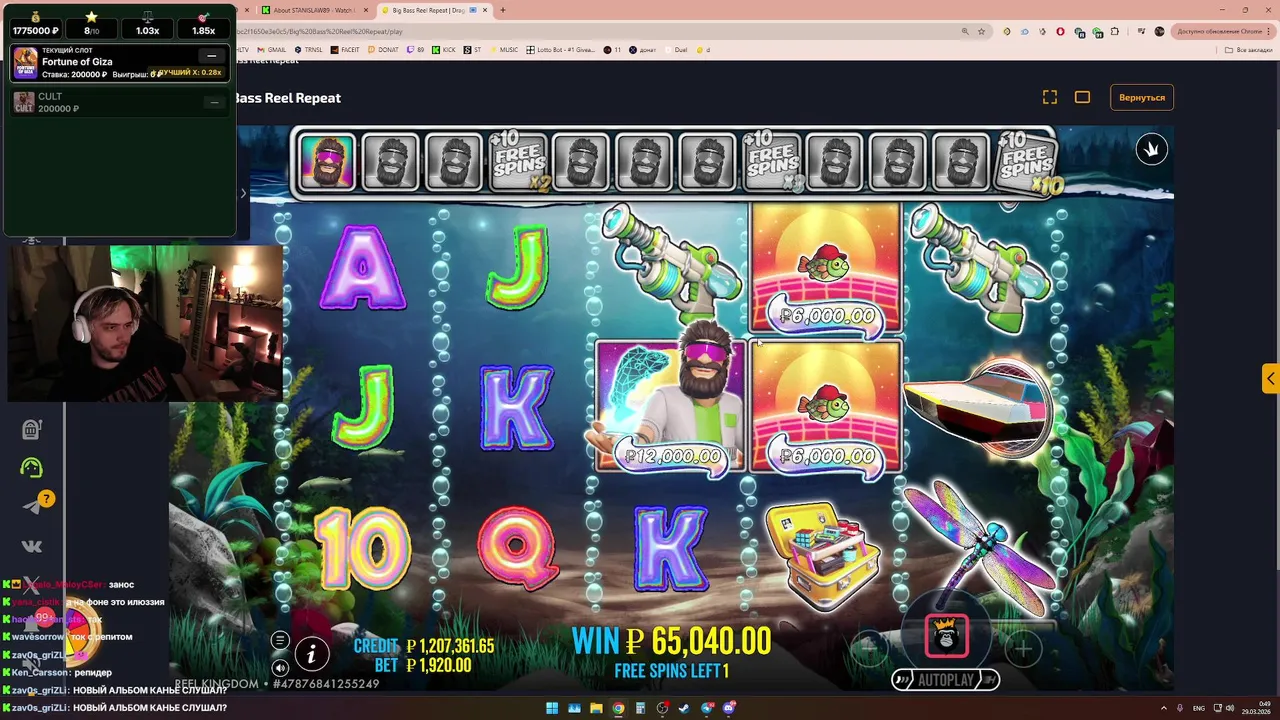Click the AUTOPLAY button
Image resolution: width=1280 pixels, height=720 pixels.
(x=945, y=680)
